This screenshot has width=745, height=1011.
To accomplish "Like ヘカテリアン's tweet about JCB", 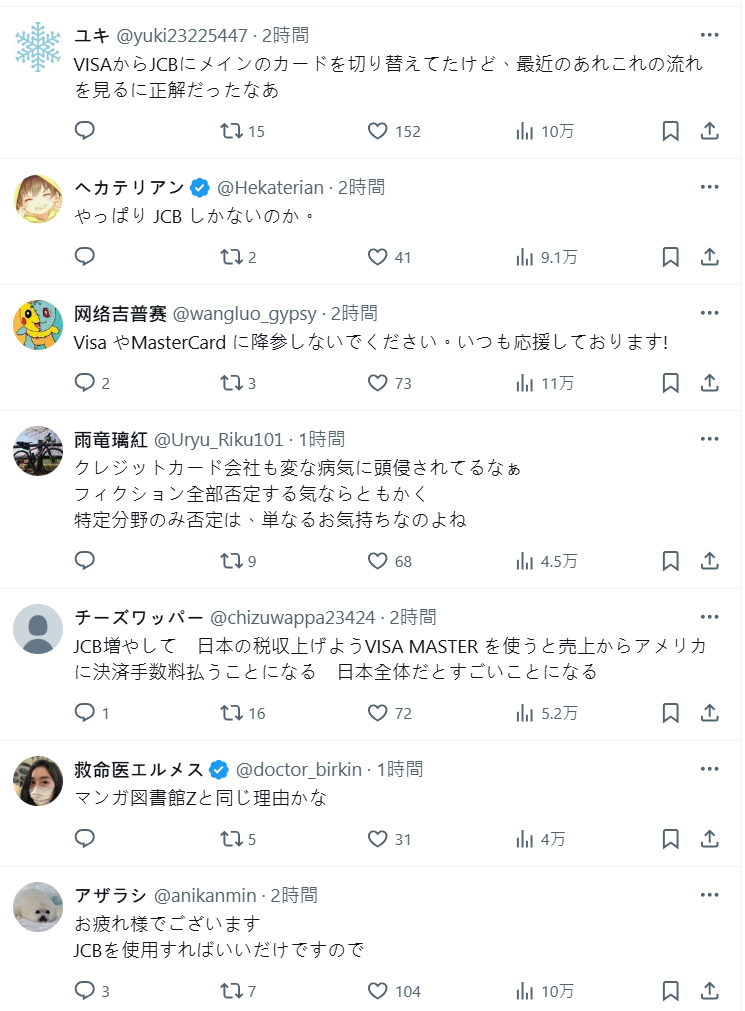I will point(377,257).
